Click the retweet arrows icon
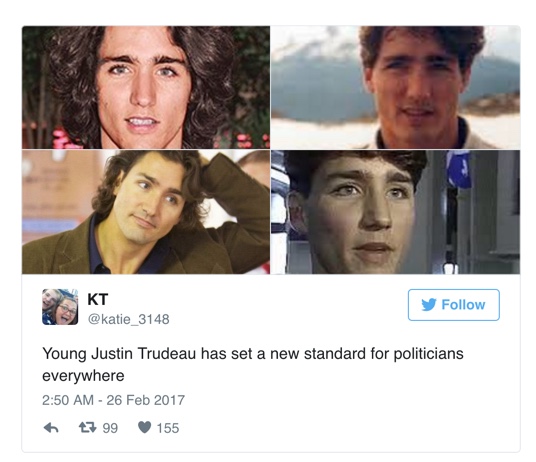The height and width of the screenshot is (462, 536). pos(88,427)
